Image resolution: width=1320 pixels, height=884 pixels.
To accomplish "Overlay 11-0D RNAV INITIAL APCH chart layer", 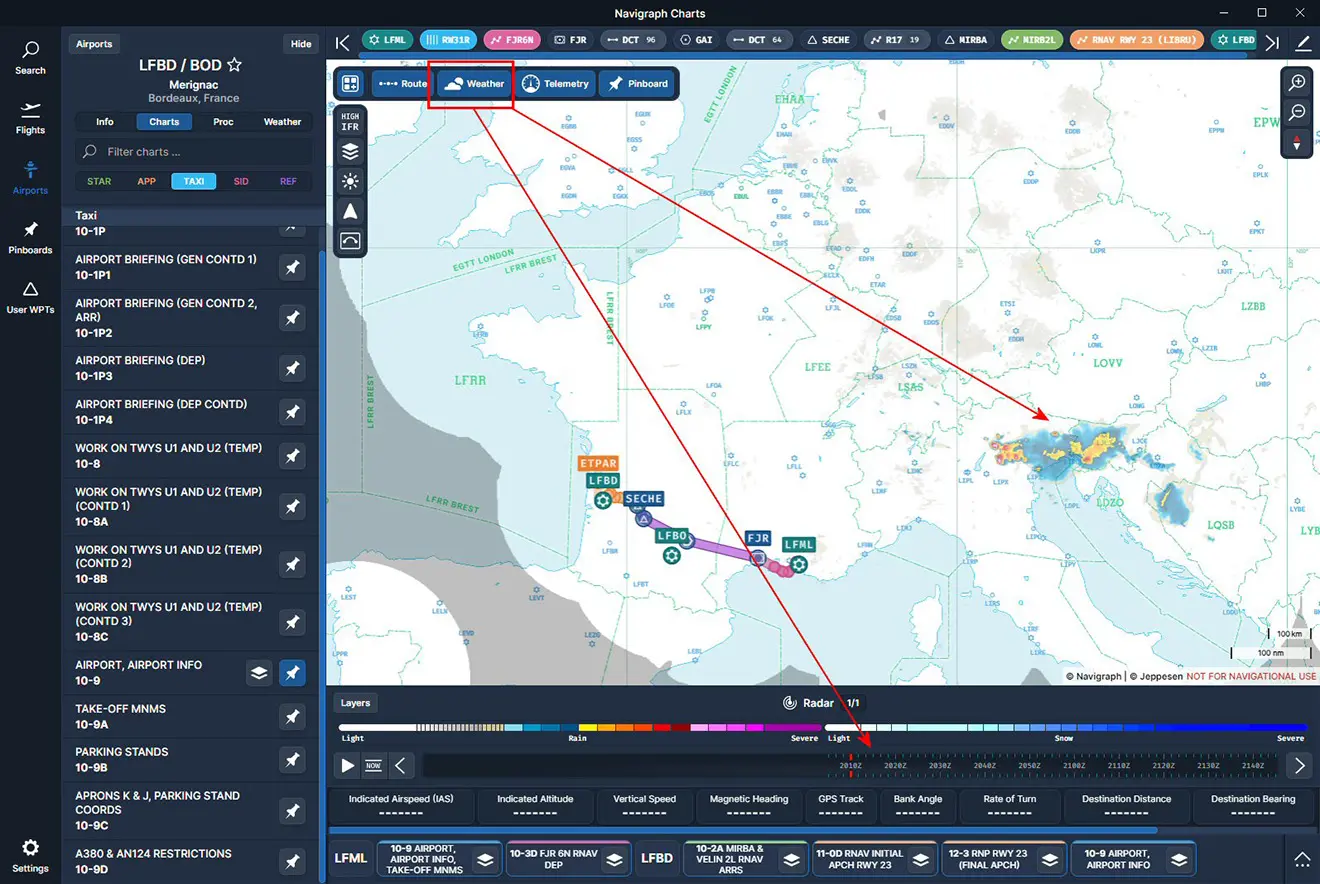I will point(920,859).
